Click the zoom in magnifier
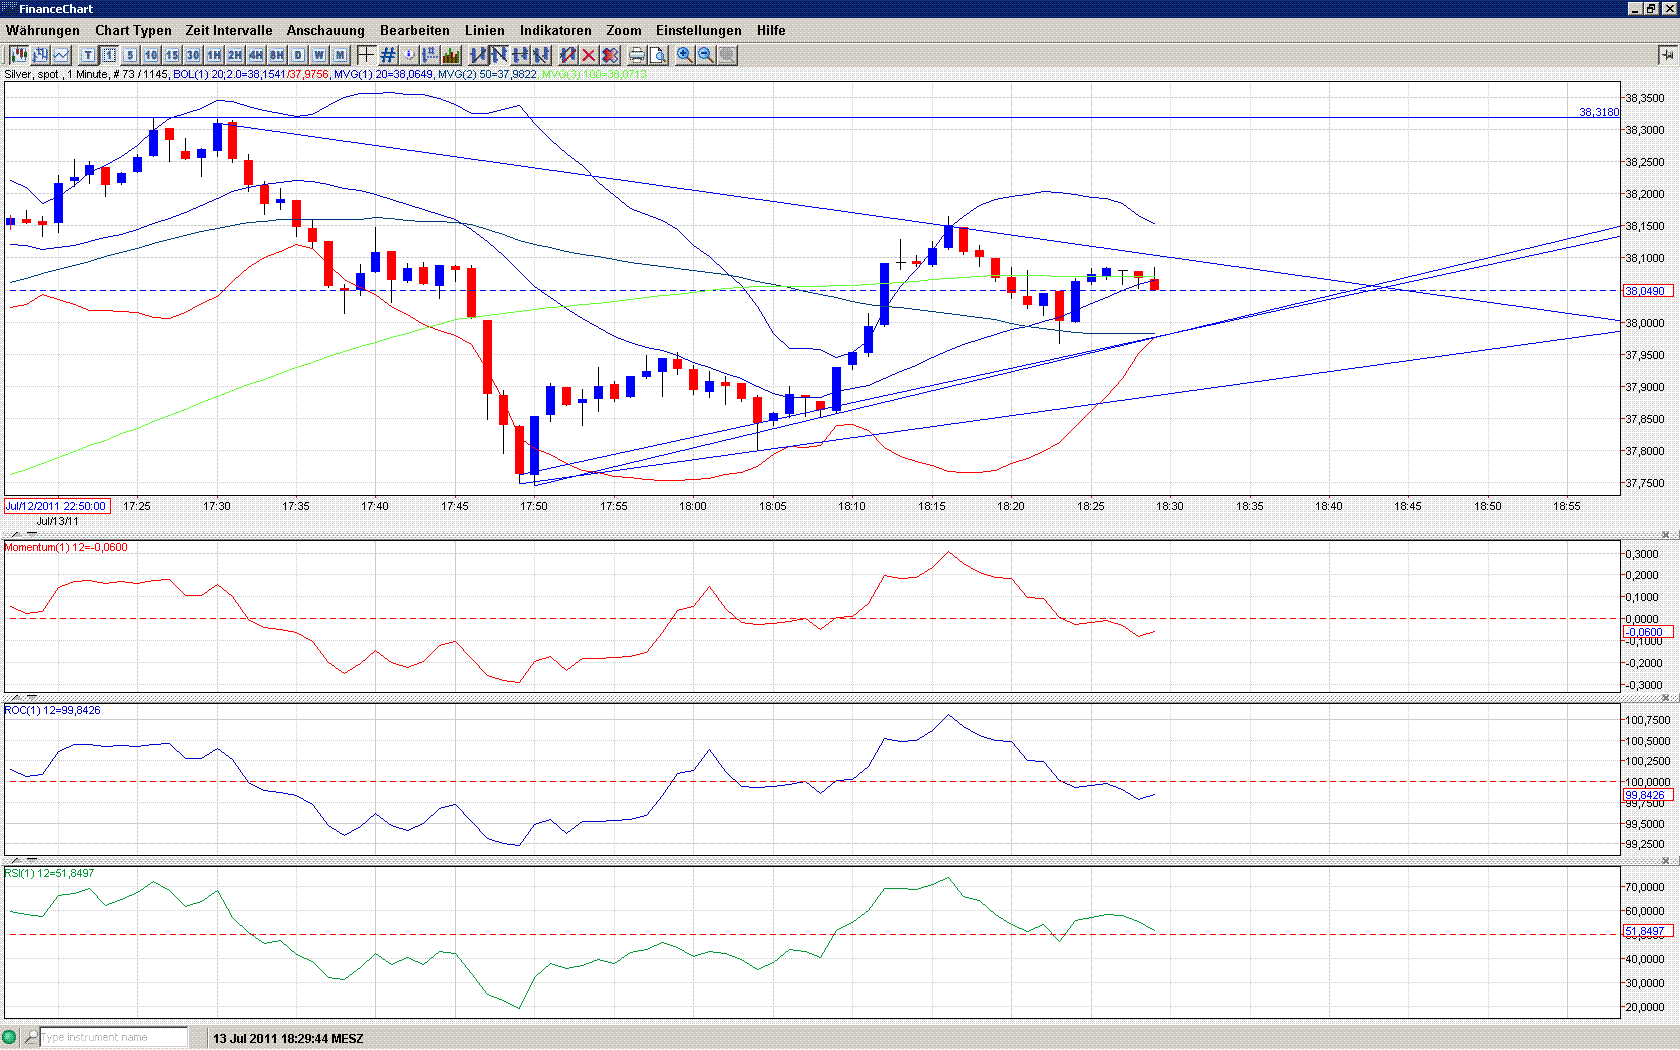Screen dimensions: 1680x1050 point(685,55)
